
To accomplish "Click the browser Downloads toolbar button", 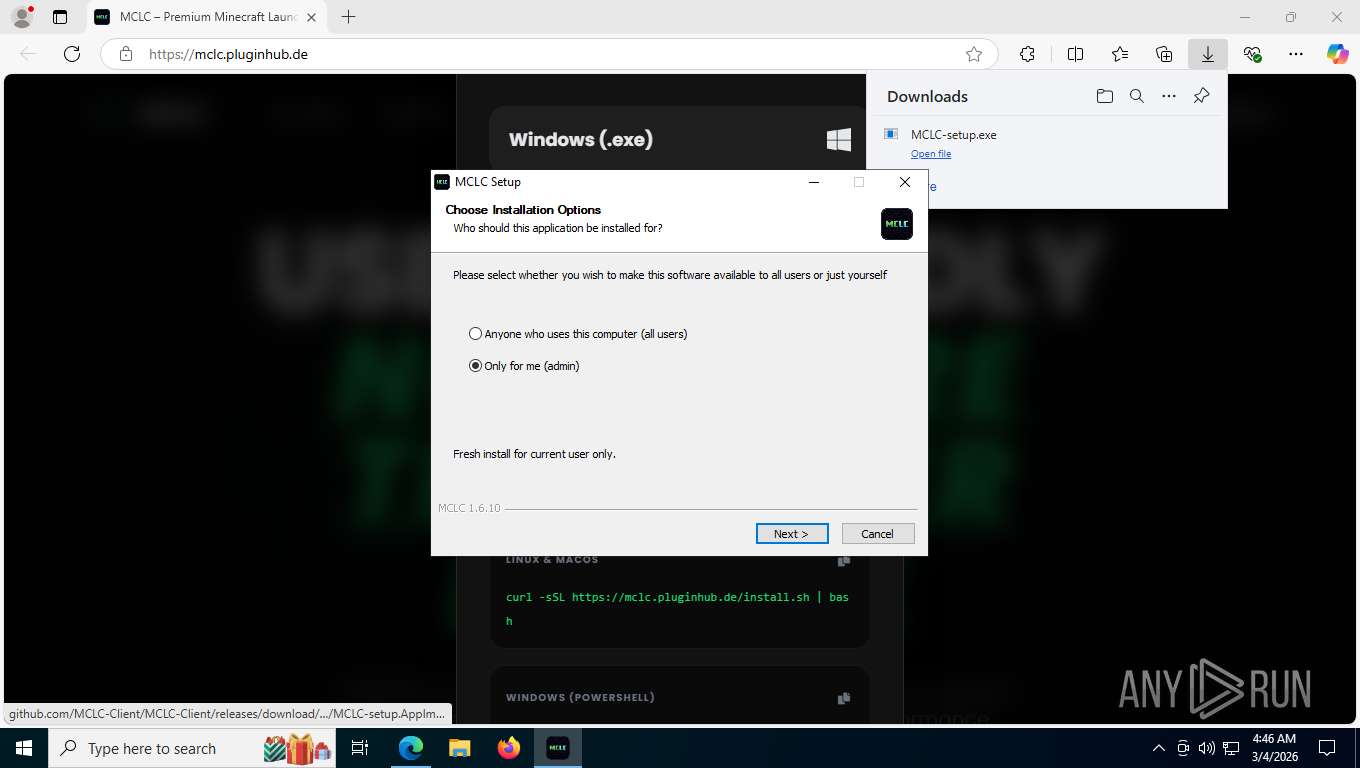I will 1208,54.
